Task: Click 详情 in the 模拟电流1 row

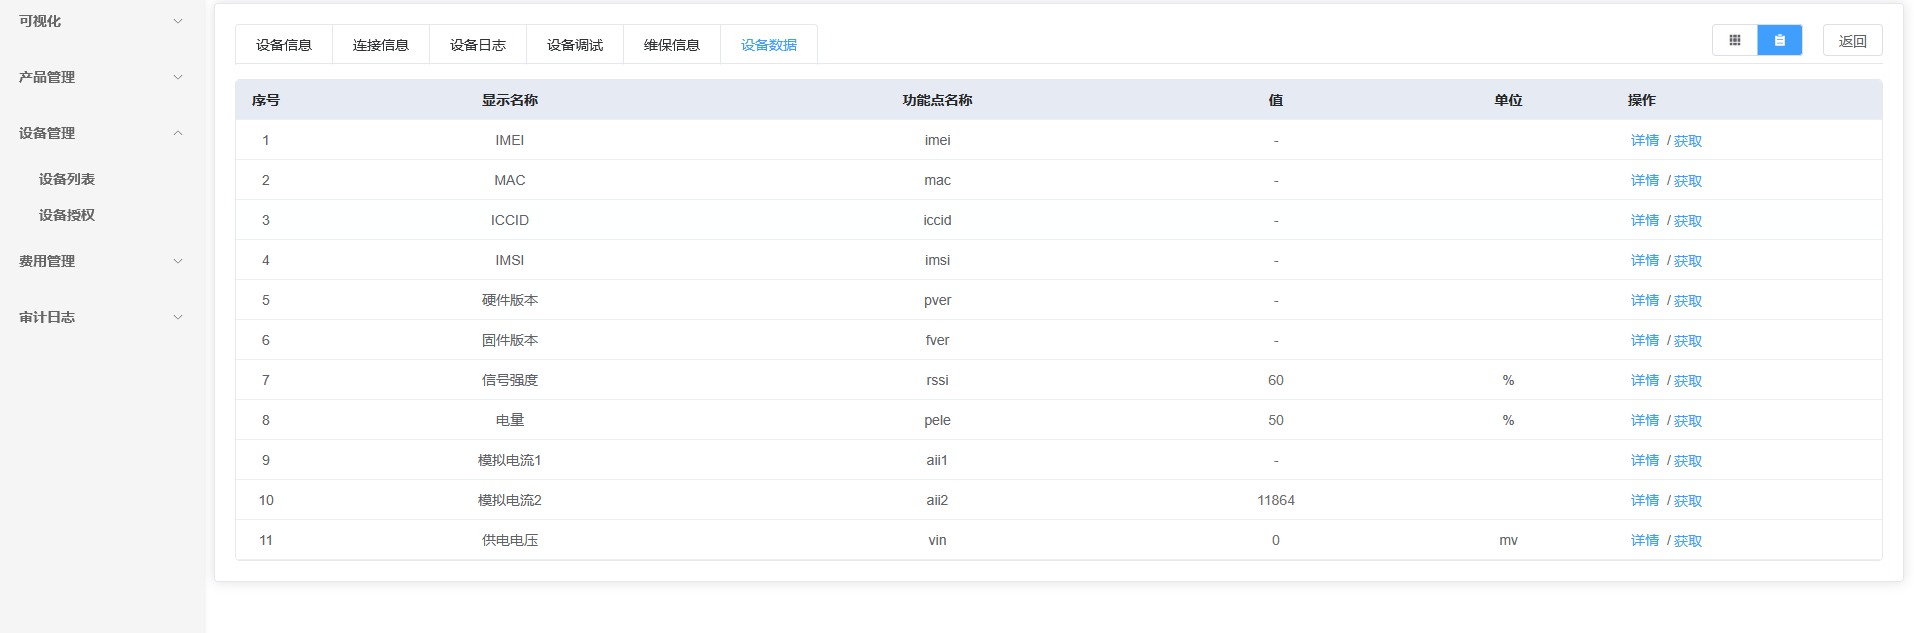Action: (1645, 460)
